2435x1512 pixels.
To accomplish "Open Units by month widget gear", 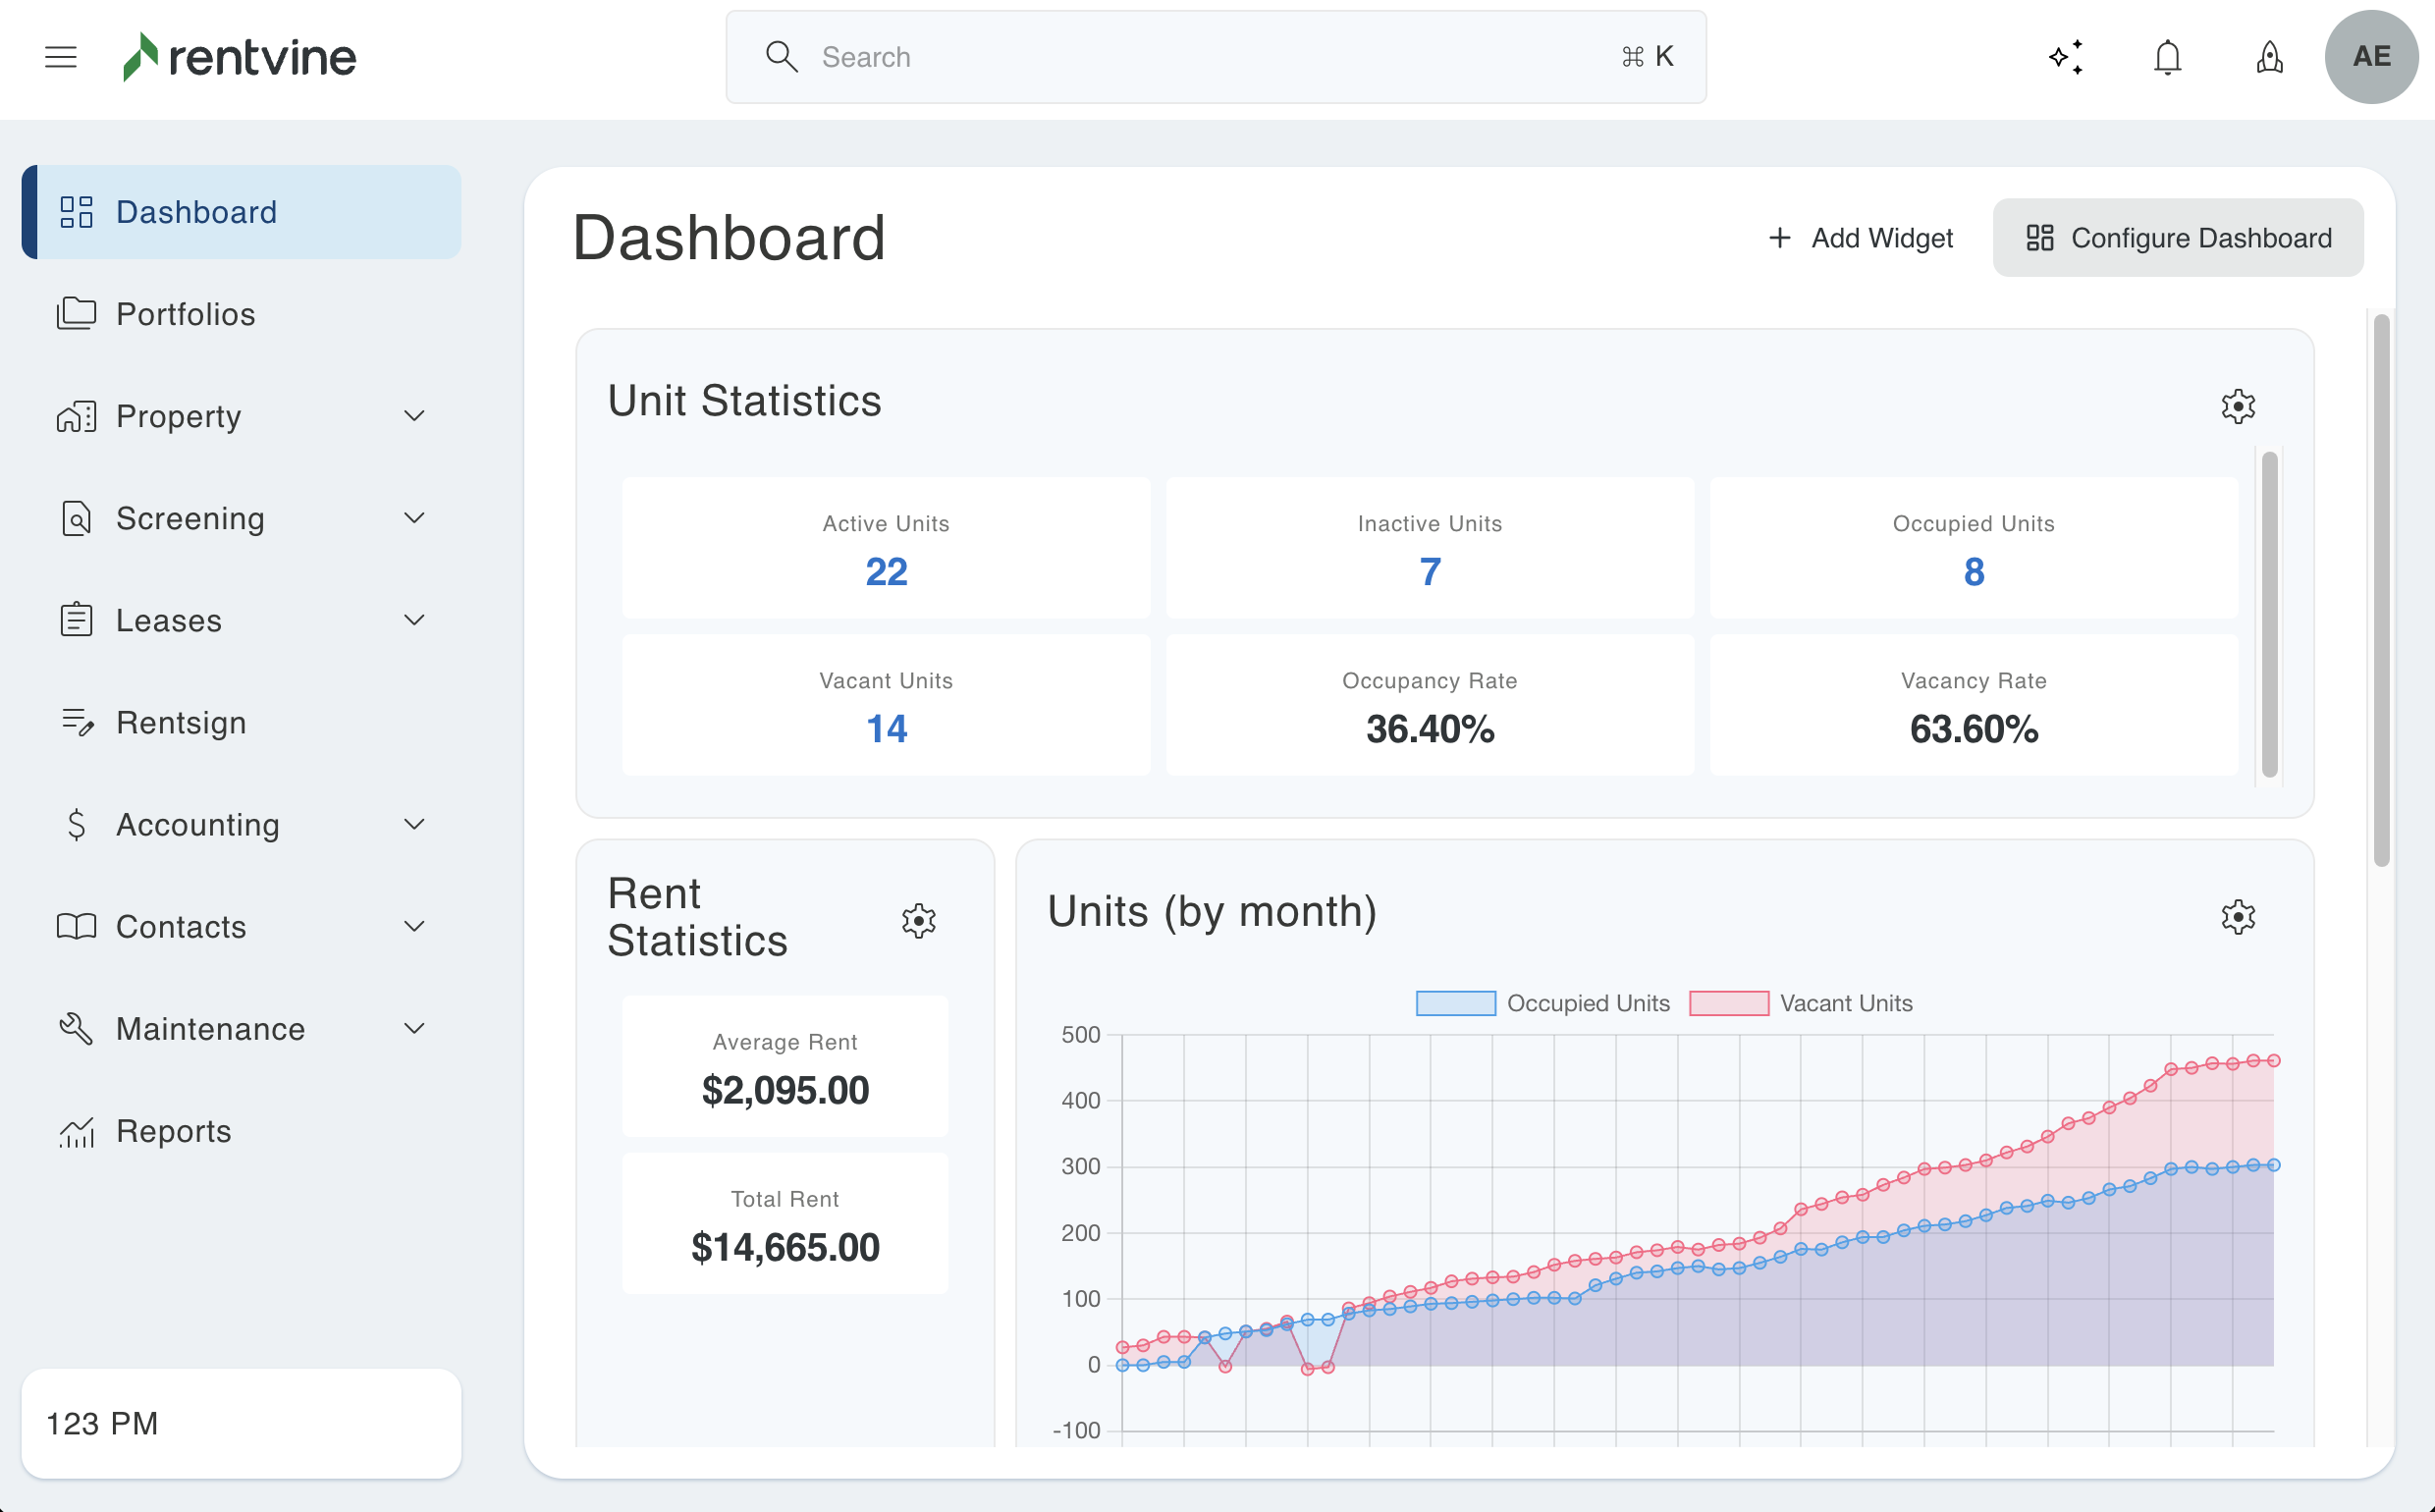I will [x=2238, y=916].
